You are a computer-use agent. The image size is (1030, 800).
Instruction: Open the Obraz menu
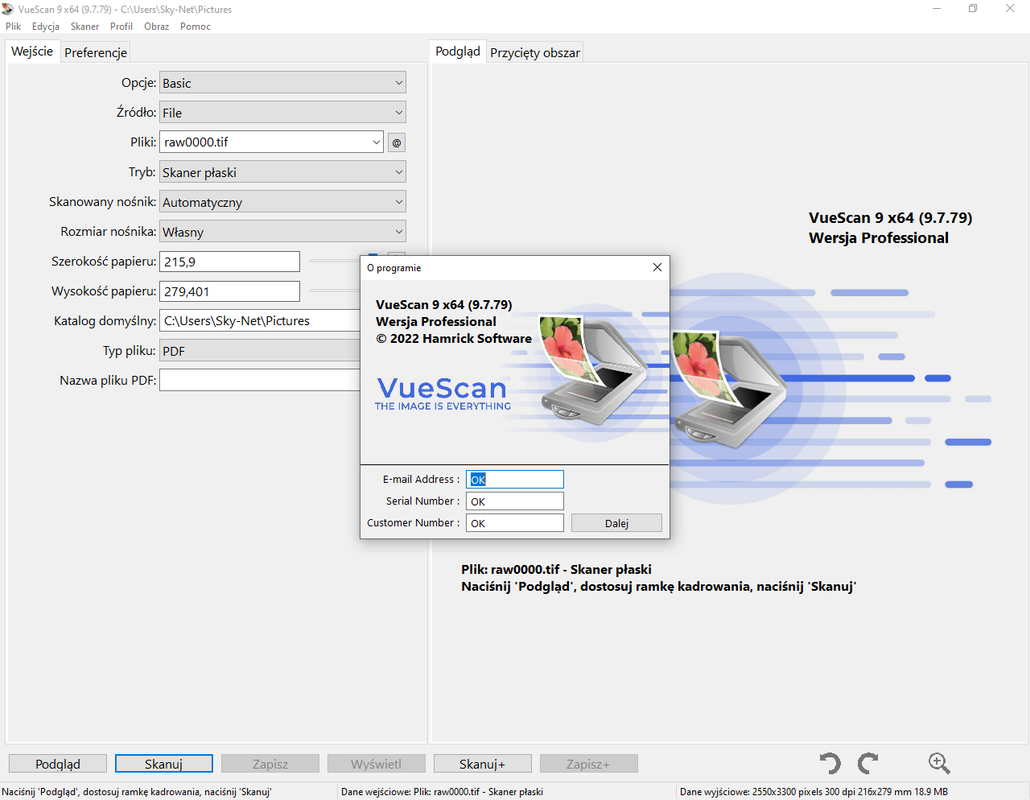point(156,26)
